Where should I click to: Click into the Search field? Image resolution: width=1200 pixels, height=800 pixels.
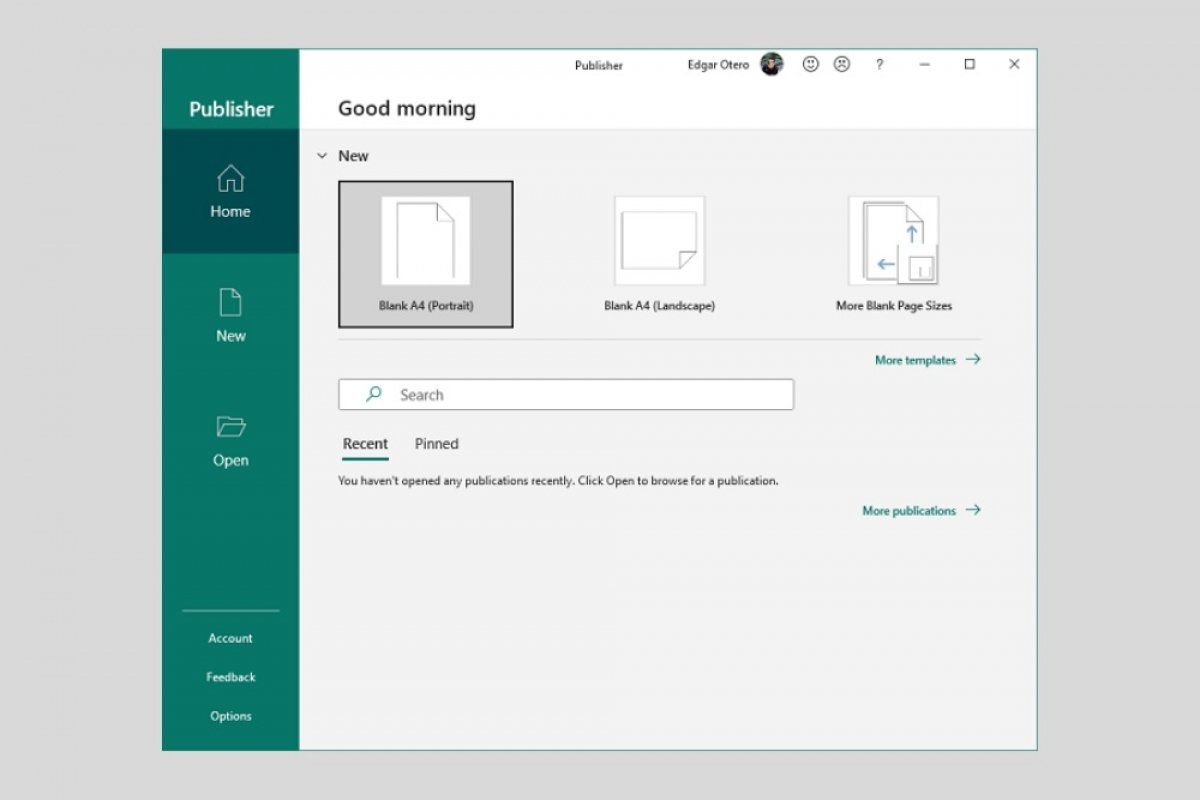[566, 394]
